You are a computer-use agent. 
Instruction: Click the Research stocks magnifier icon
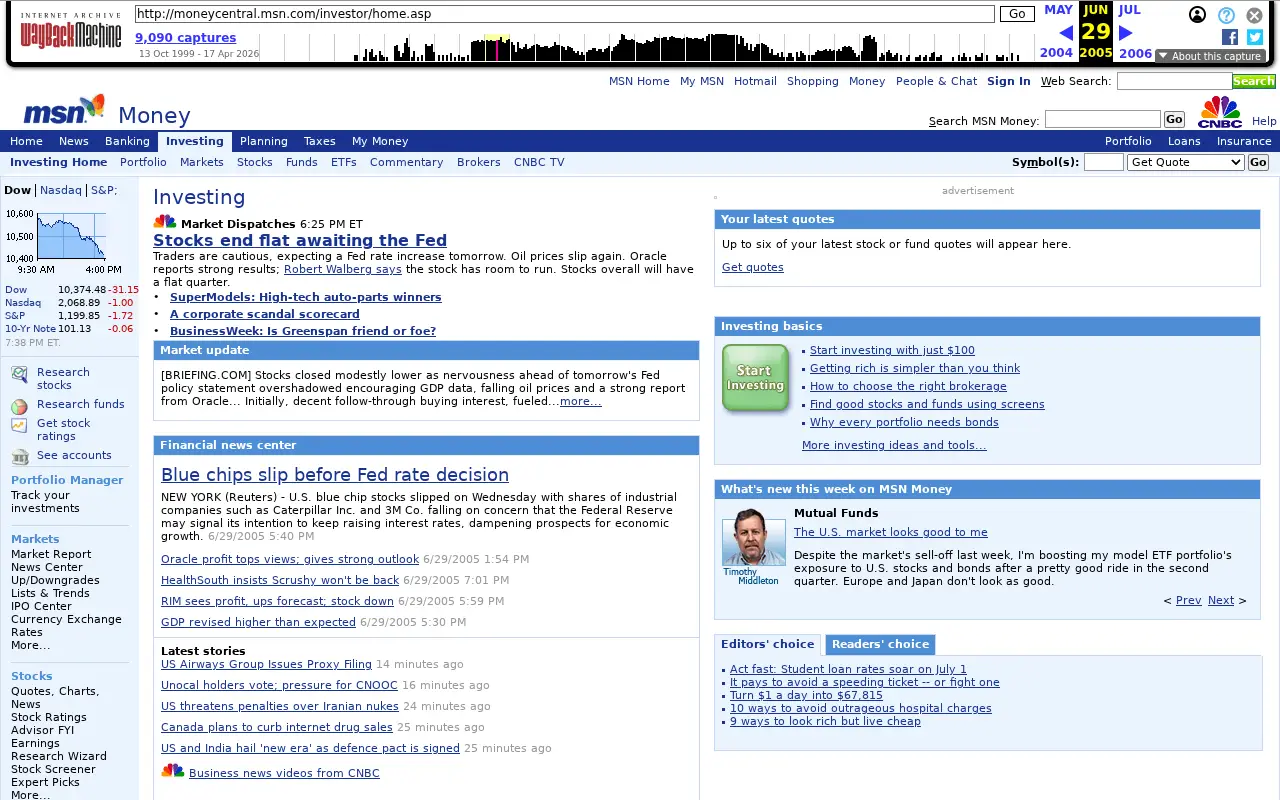click(20, 375)
